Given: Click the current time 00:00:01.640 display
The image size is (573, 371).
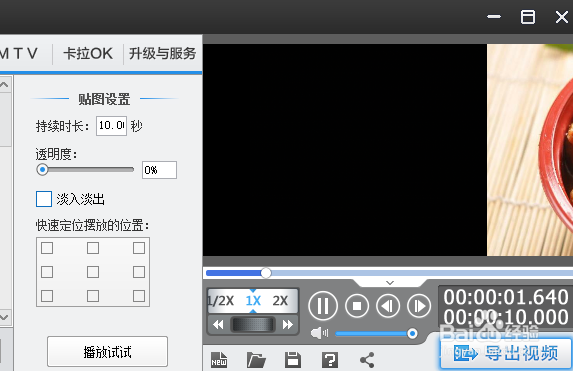Looking at the screenshot, I should tap(506, 297).
